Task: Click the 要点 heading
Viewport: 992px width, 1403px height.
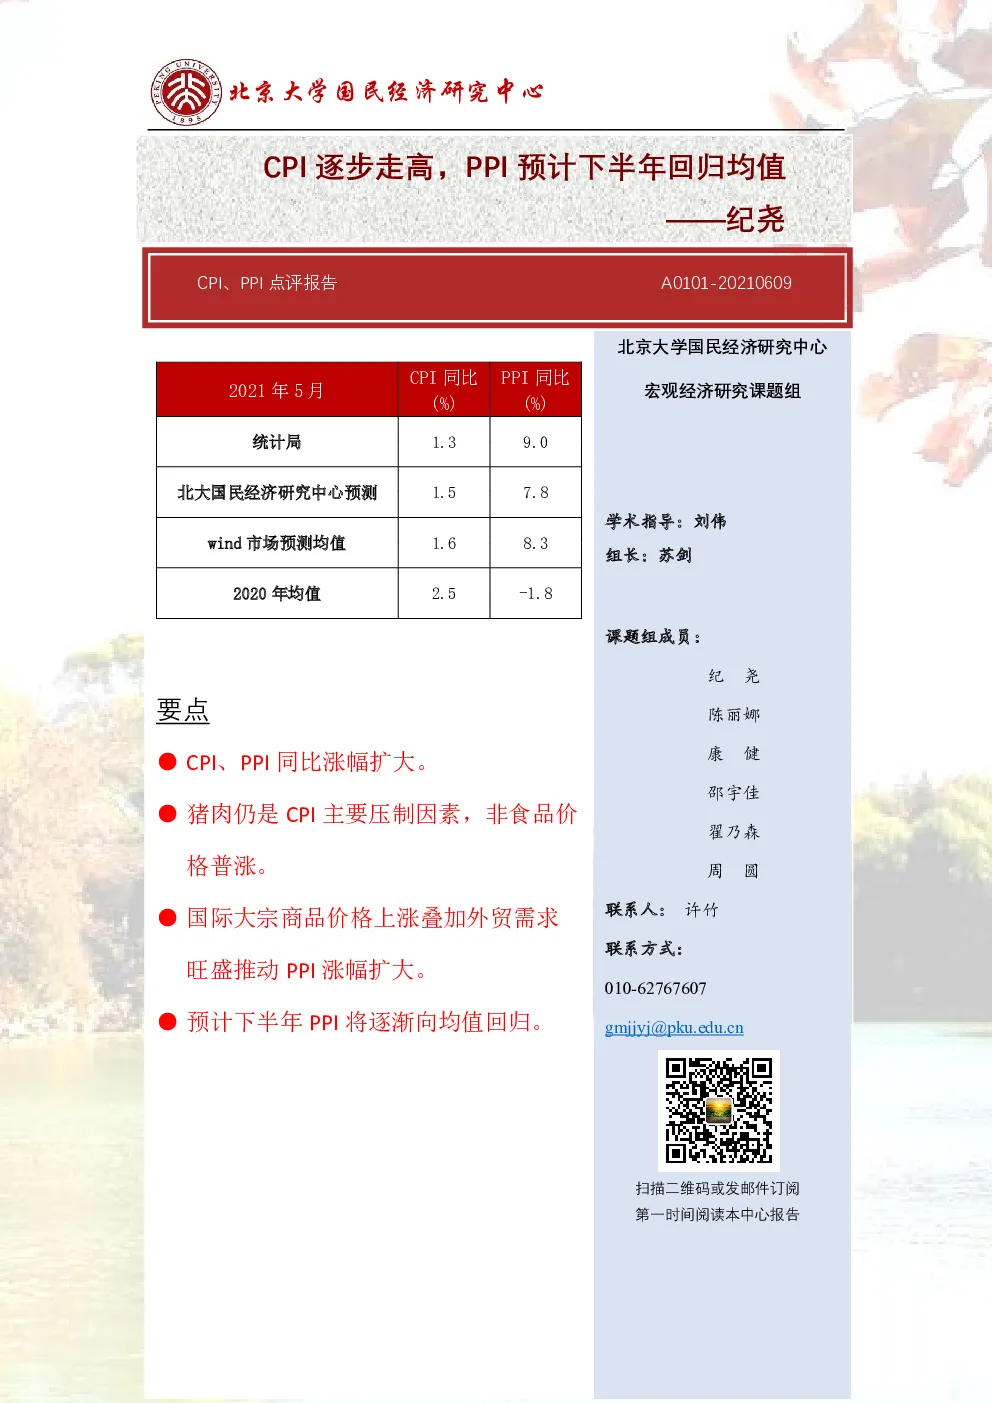Action: (183, 710)
